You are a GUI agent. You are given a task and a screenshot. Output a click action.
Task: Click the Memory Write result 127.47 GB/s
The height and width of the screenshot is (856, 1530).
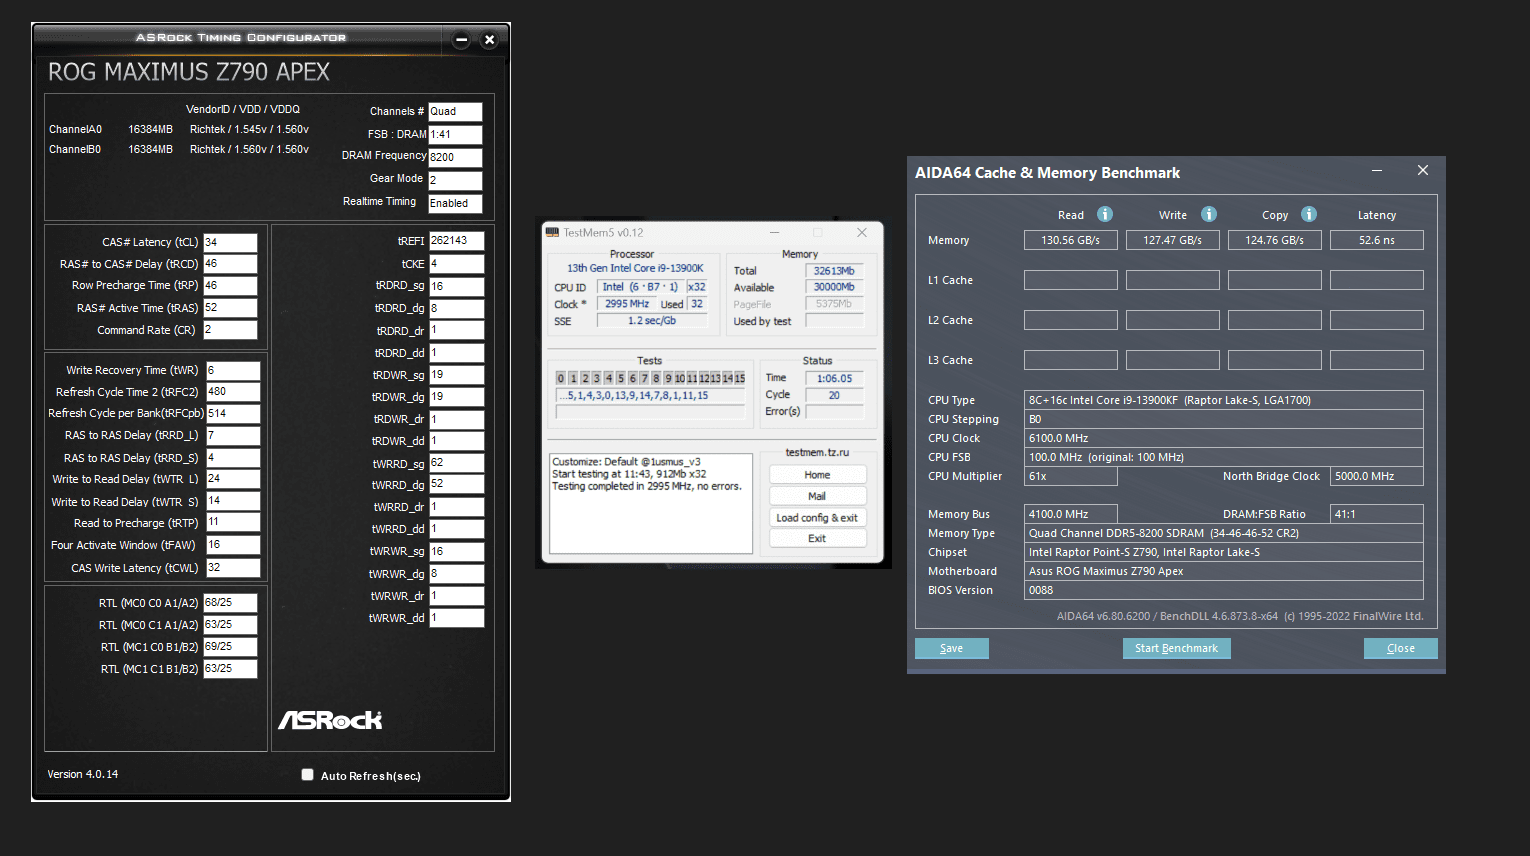tap(1172, 240)
